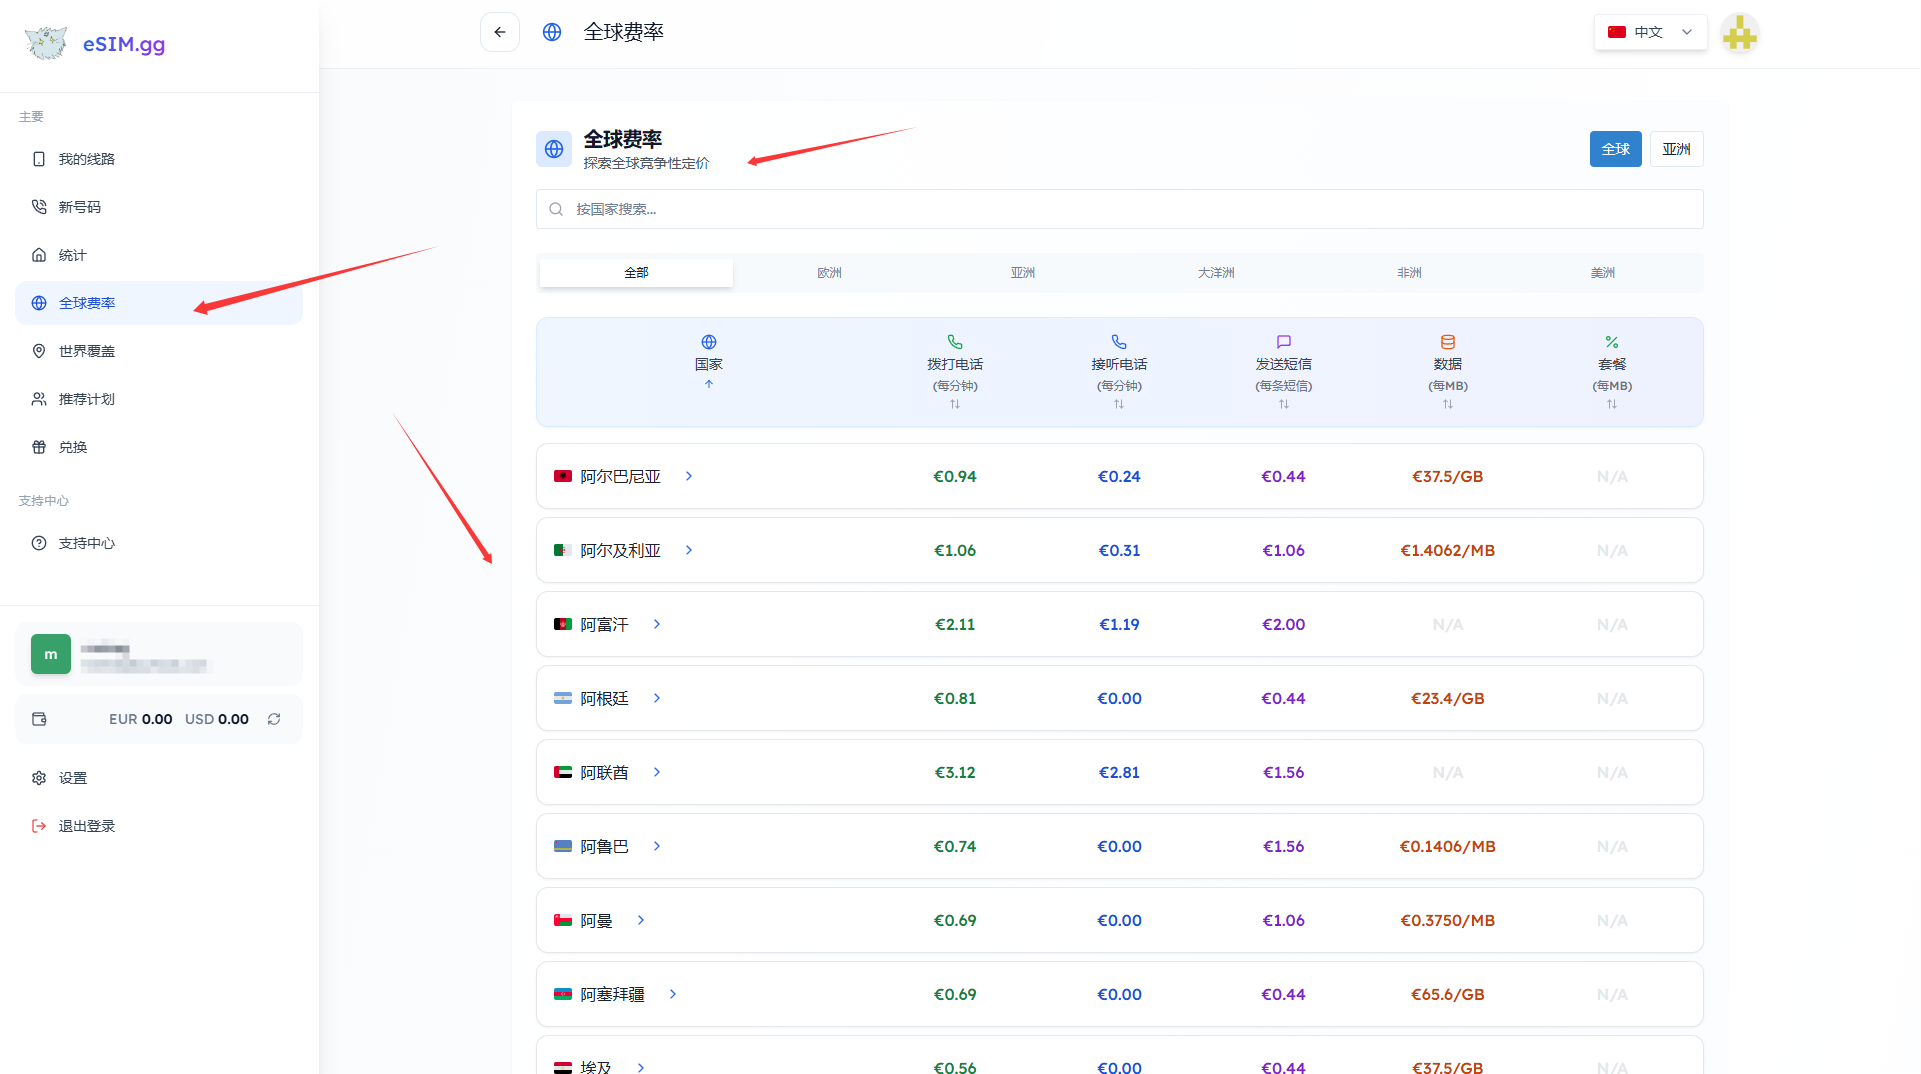Click the wallet icon beside EUR balance
The height and width of the screenshot is (1074, 1921).
[x=40, y=719]
